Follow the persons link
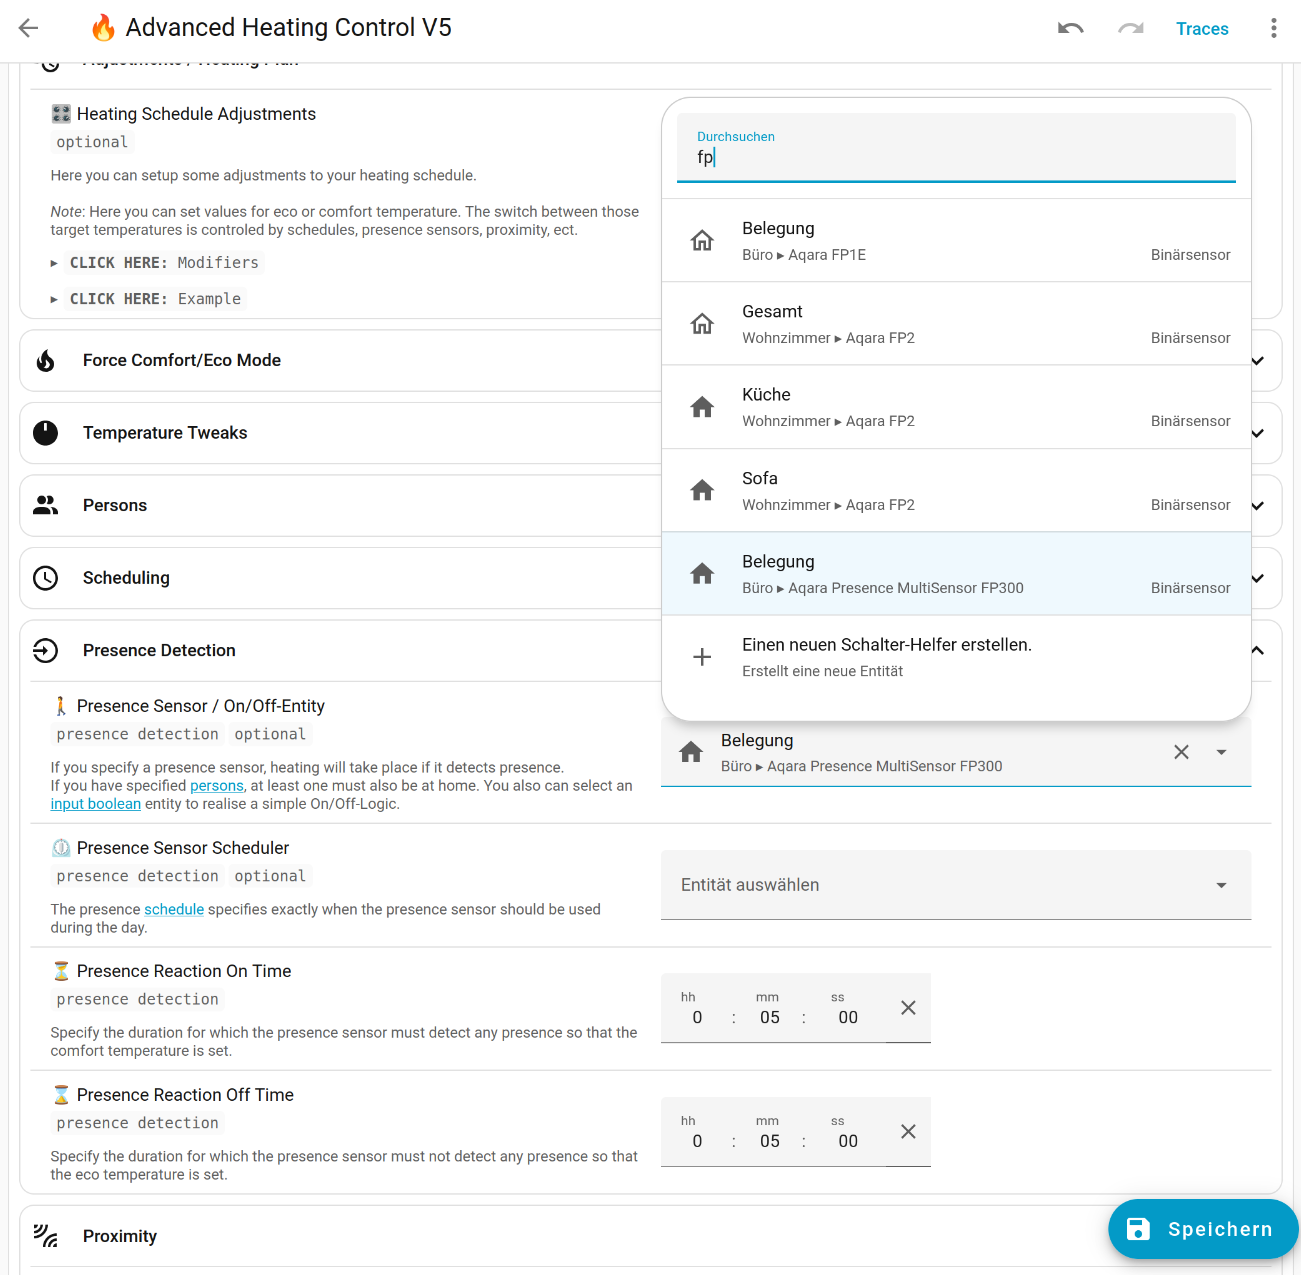 pos(217,786)
